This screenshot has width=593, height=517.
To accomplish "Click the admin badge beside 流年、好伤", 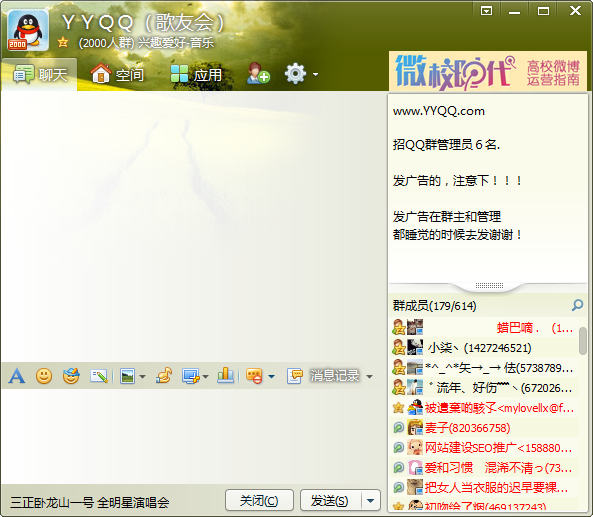I will [x=399, y=388].
